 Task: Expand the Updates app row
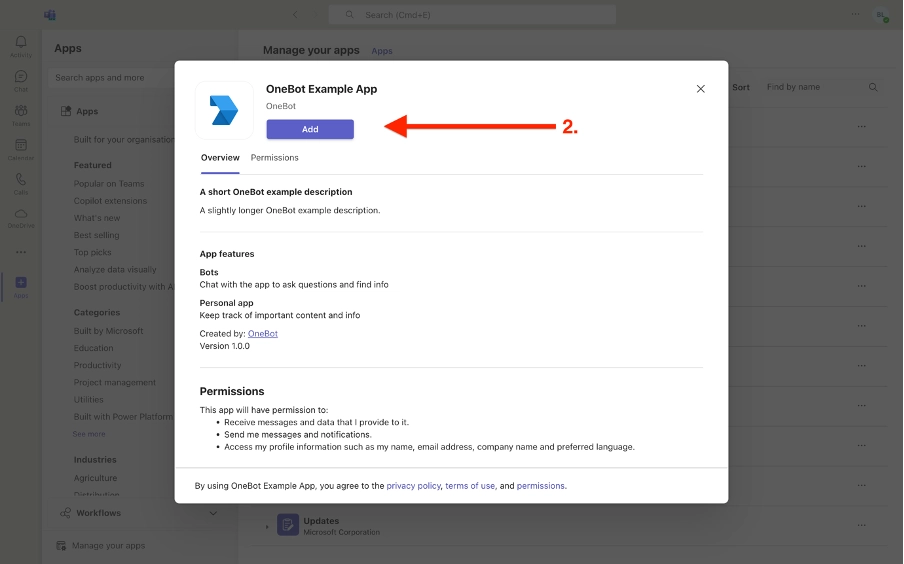(267, 527)
